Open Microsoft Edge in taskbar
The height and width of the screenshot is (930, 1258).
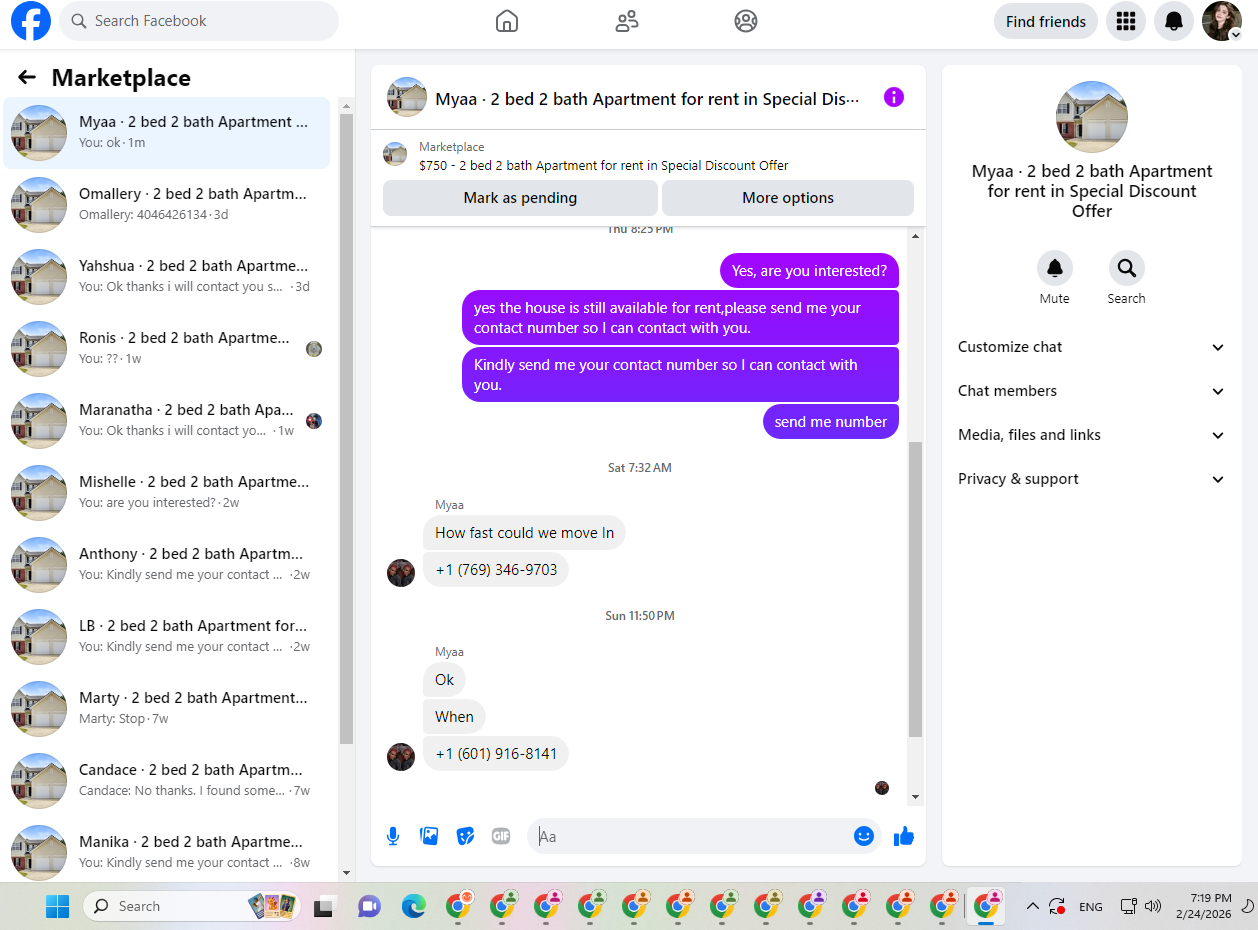pos(413,906)
